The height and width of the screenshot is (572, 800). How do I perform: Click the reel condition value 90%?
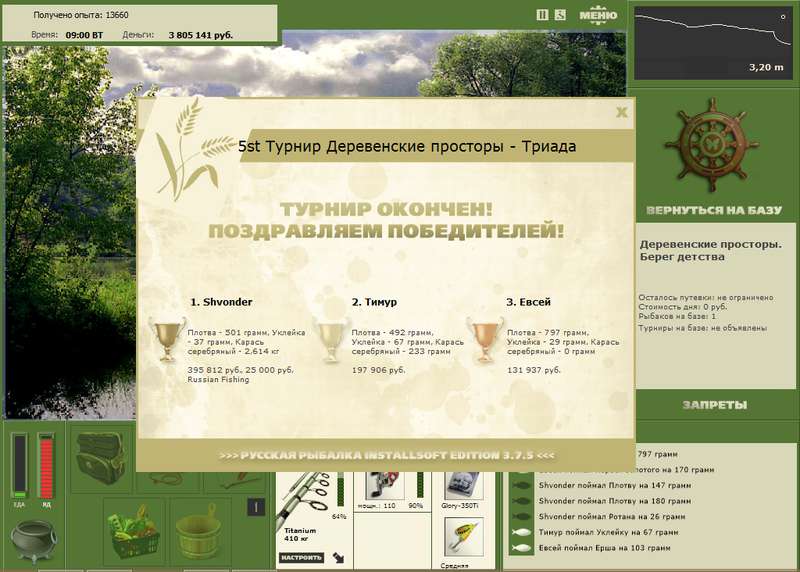416,506
